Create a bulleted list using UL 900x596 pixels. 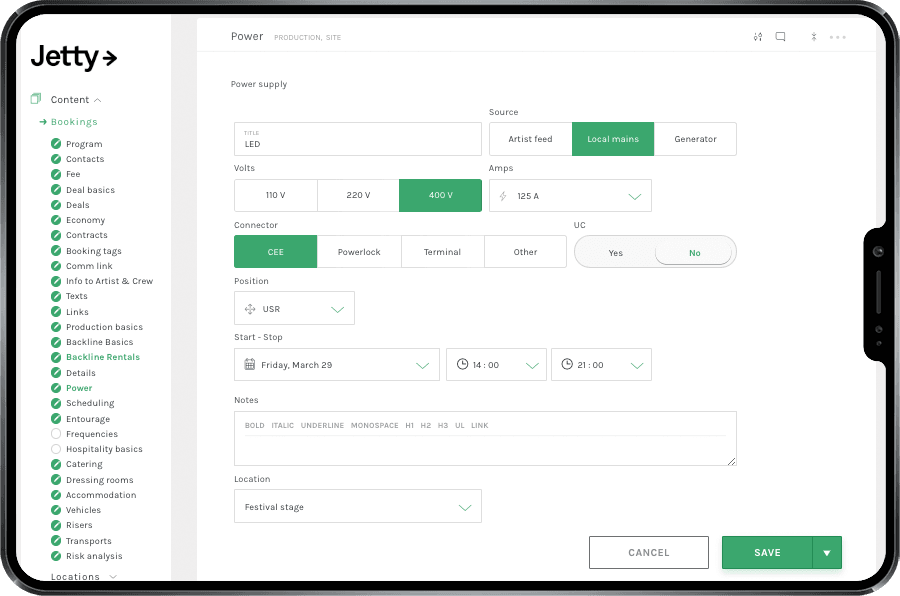coord(458,425)
